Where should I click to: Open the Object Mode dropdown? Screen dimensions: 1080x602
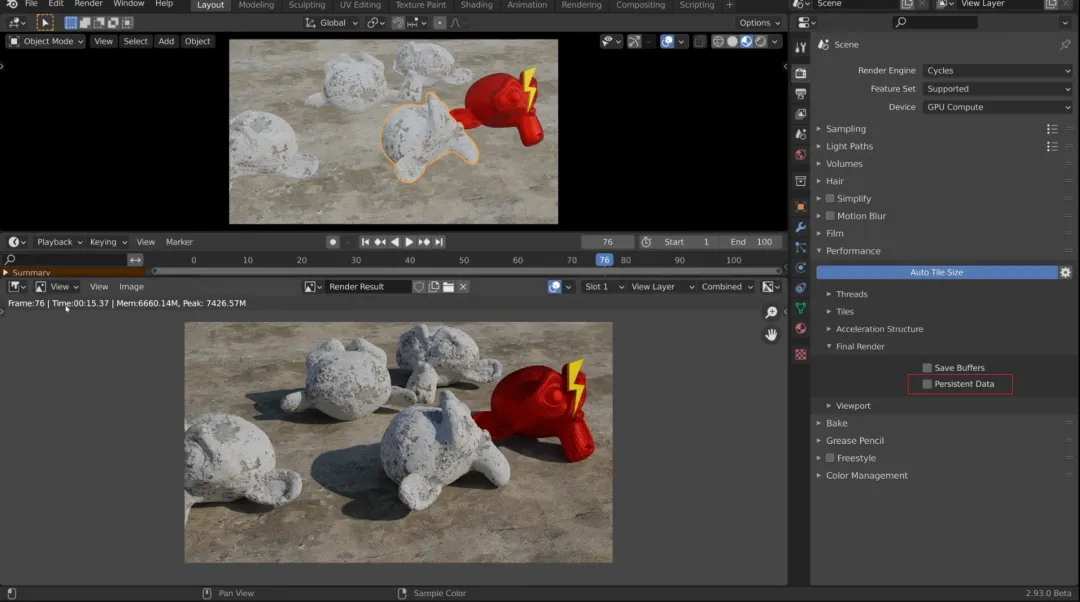46,41
